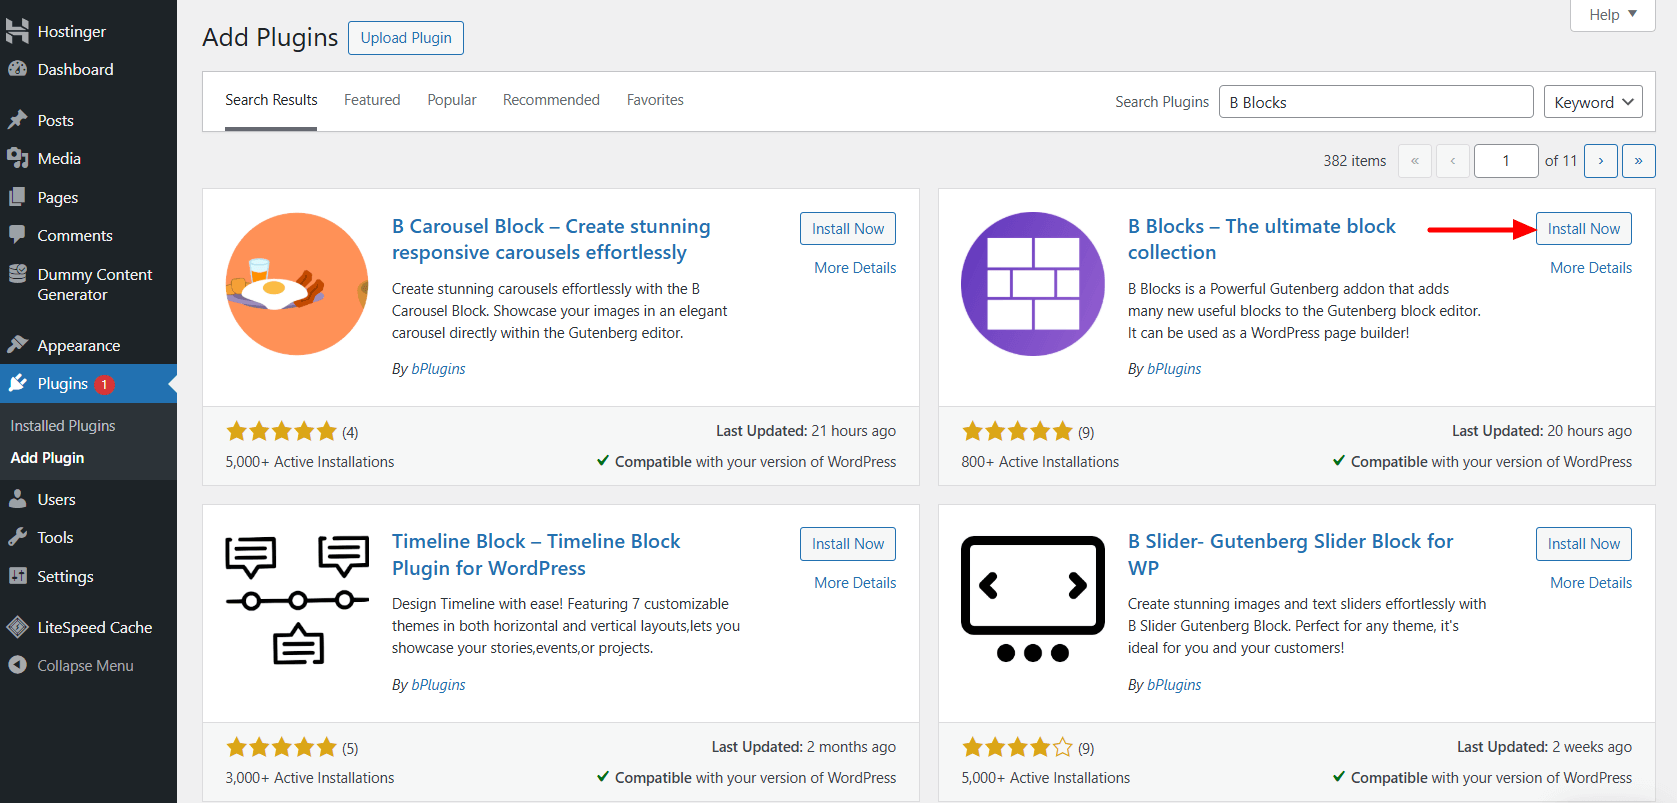Click Timeline Block five-star rating
The height and width of the screenshot is (803, 1677).
pyautogui.click(x=281, y=747)
